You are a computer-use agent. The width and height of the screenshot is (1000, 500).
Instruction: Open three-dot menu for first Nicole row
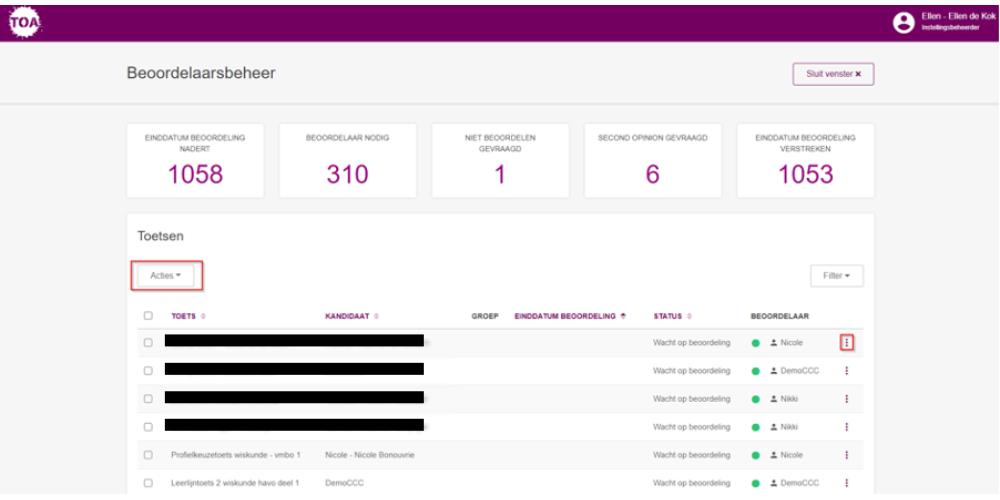[846, 342]
